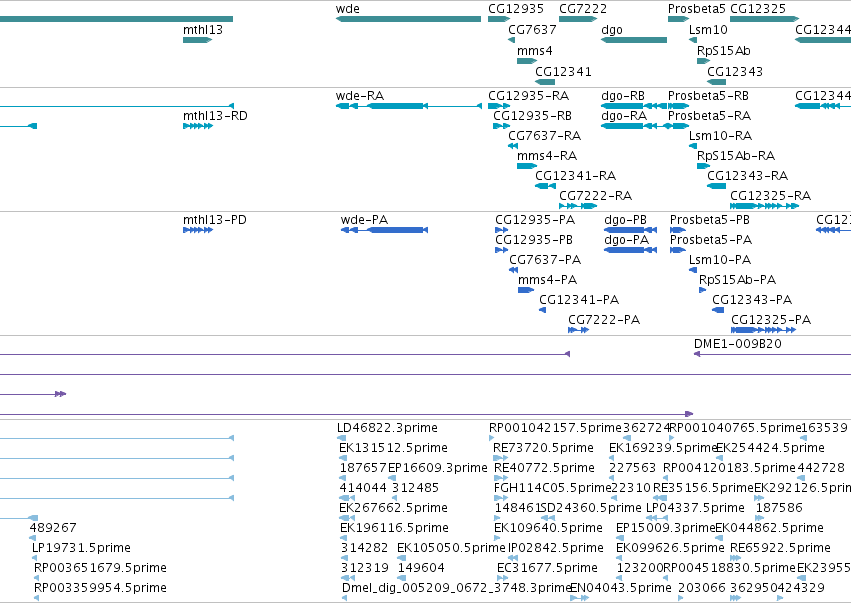Viewport: 851px width, 603px height.
Task: Select the CG12325-RA transcript label
Action: pyautogui.click(x=770, y=196)
